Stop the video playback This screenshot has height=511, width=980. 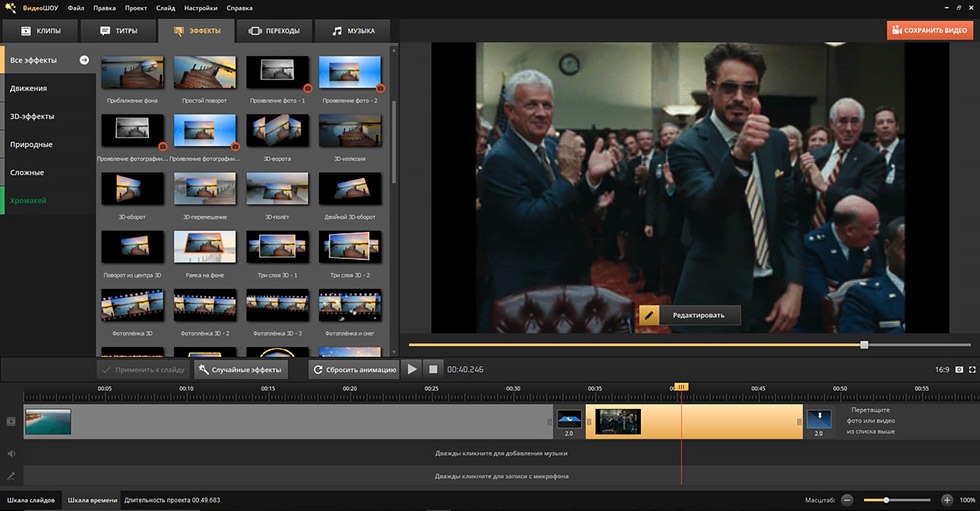[432, 369]
